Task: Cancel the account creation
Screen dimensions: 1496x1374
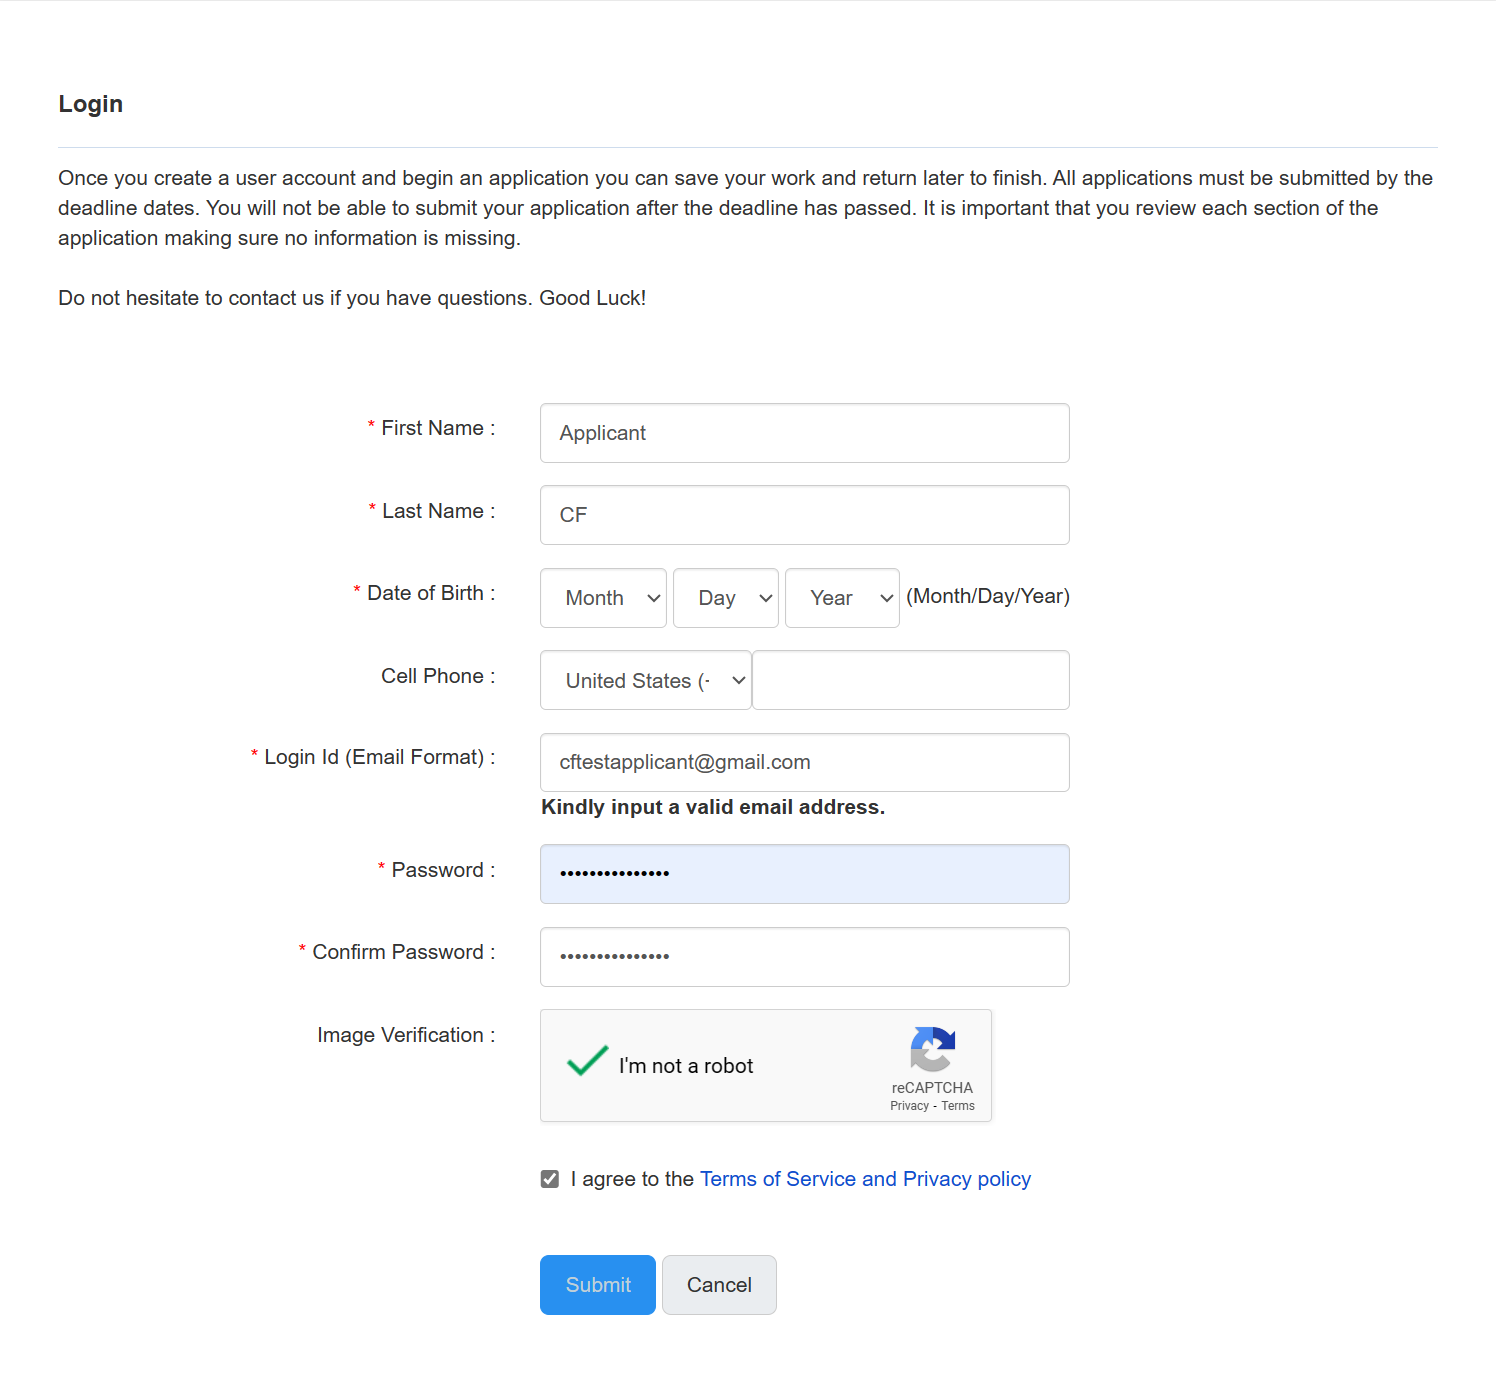Action: pyautogui.click(x=719, y=1284)
